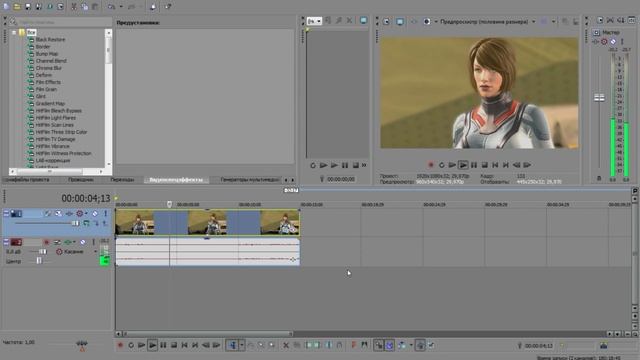
Task: Save preview snapshot to file
Action: (576, 21)
